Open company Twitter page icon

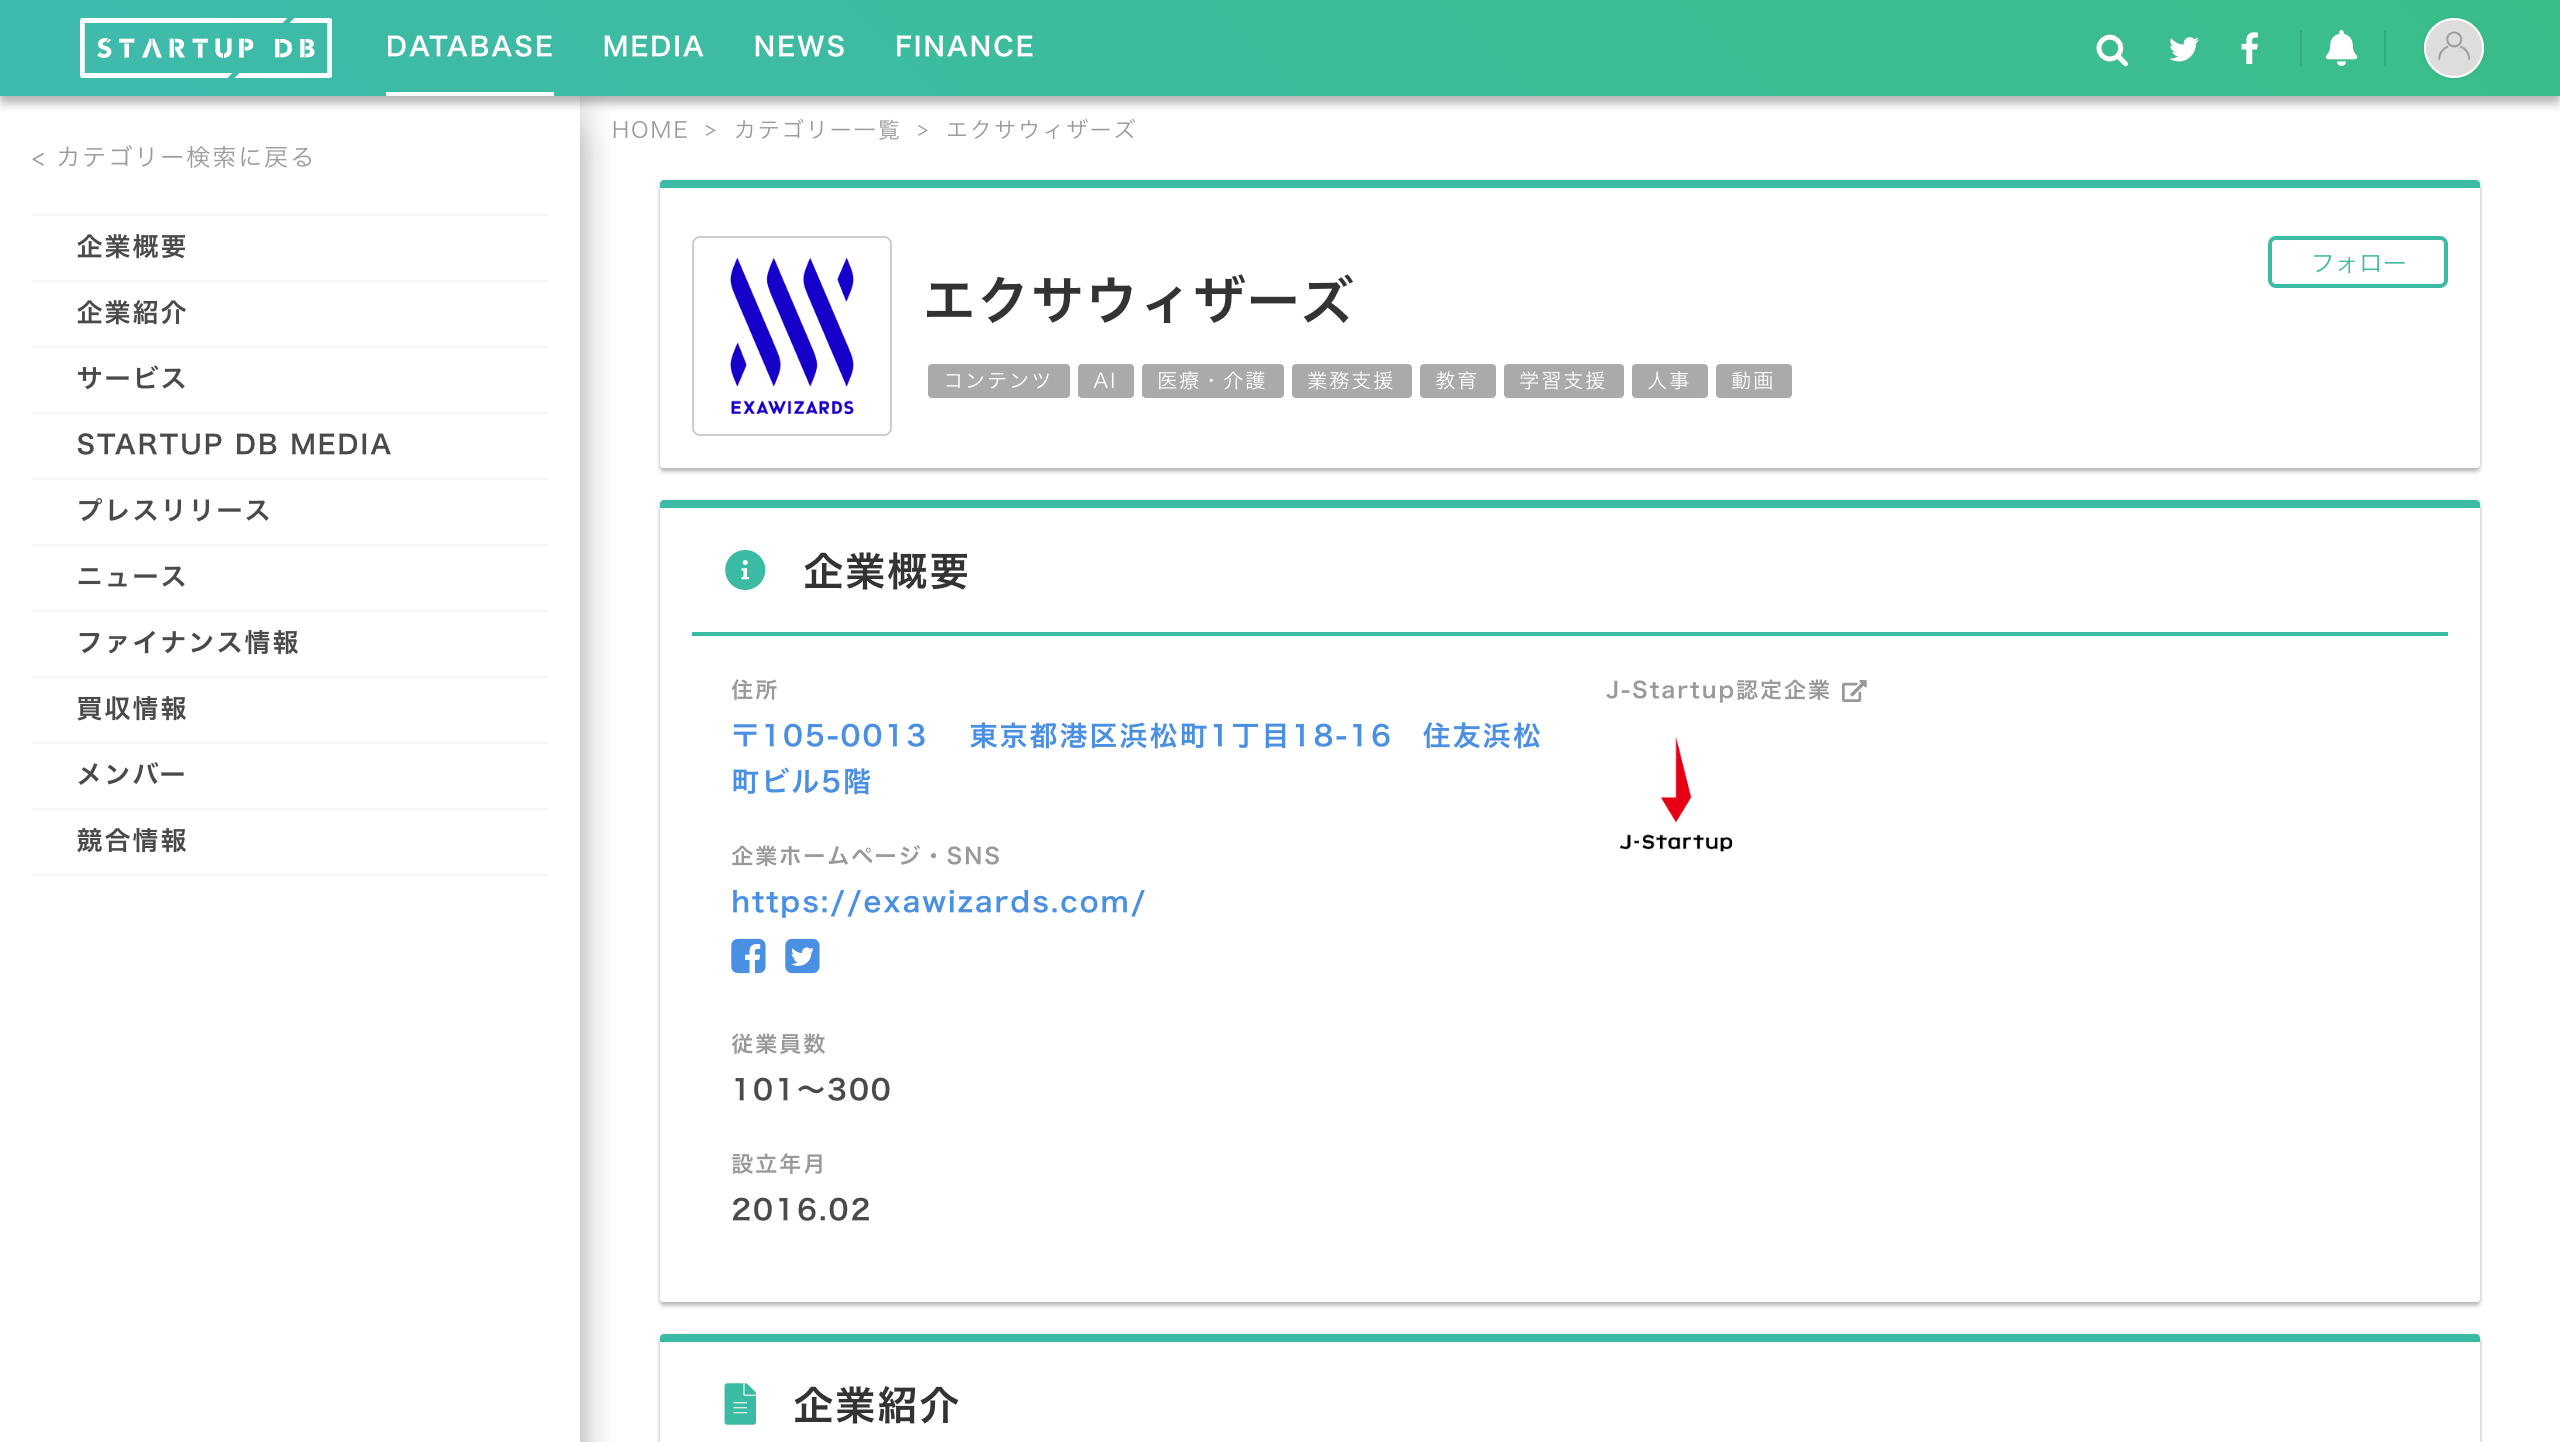click(802, 956)
